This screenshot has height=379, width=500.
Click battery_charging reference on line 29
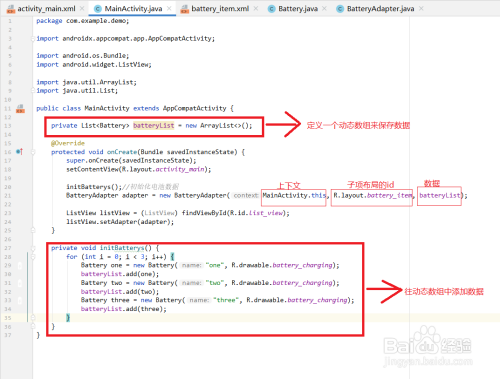tap(303, 265)
